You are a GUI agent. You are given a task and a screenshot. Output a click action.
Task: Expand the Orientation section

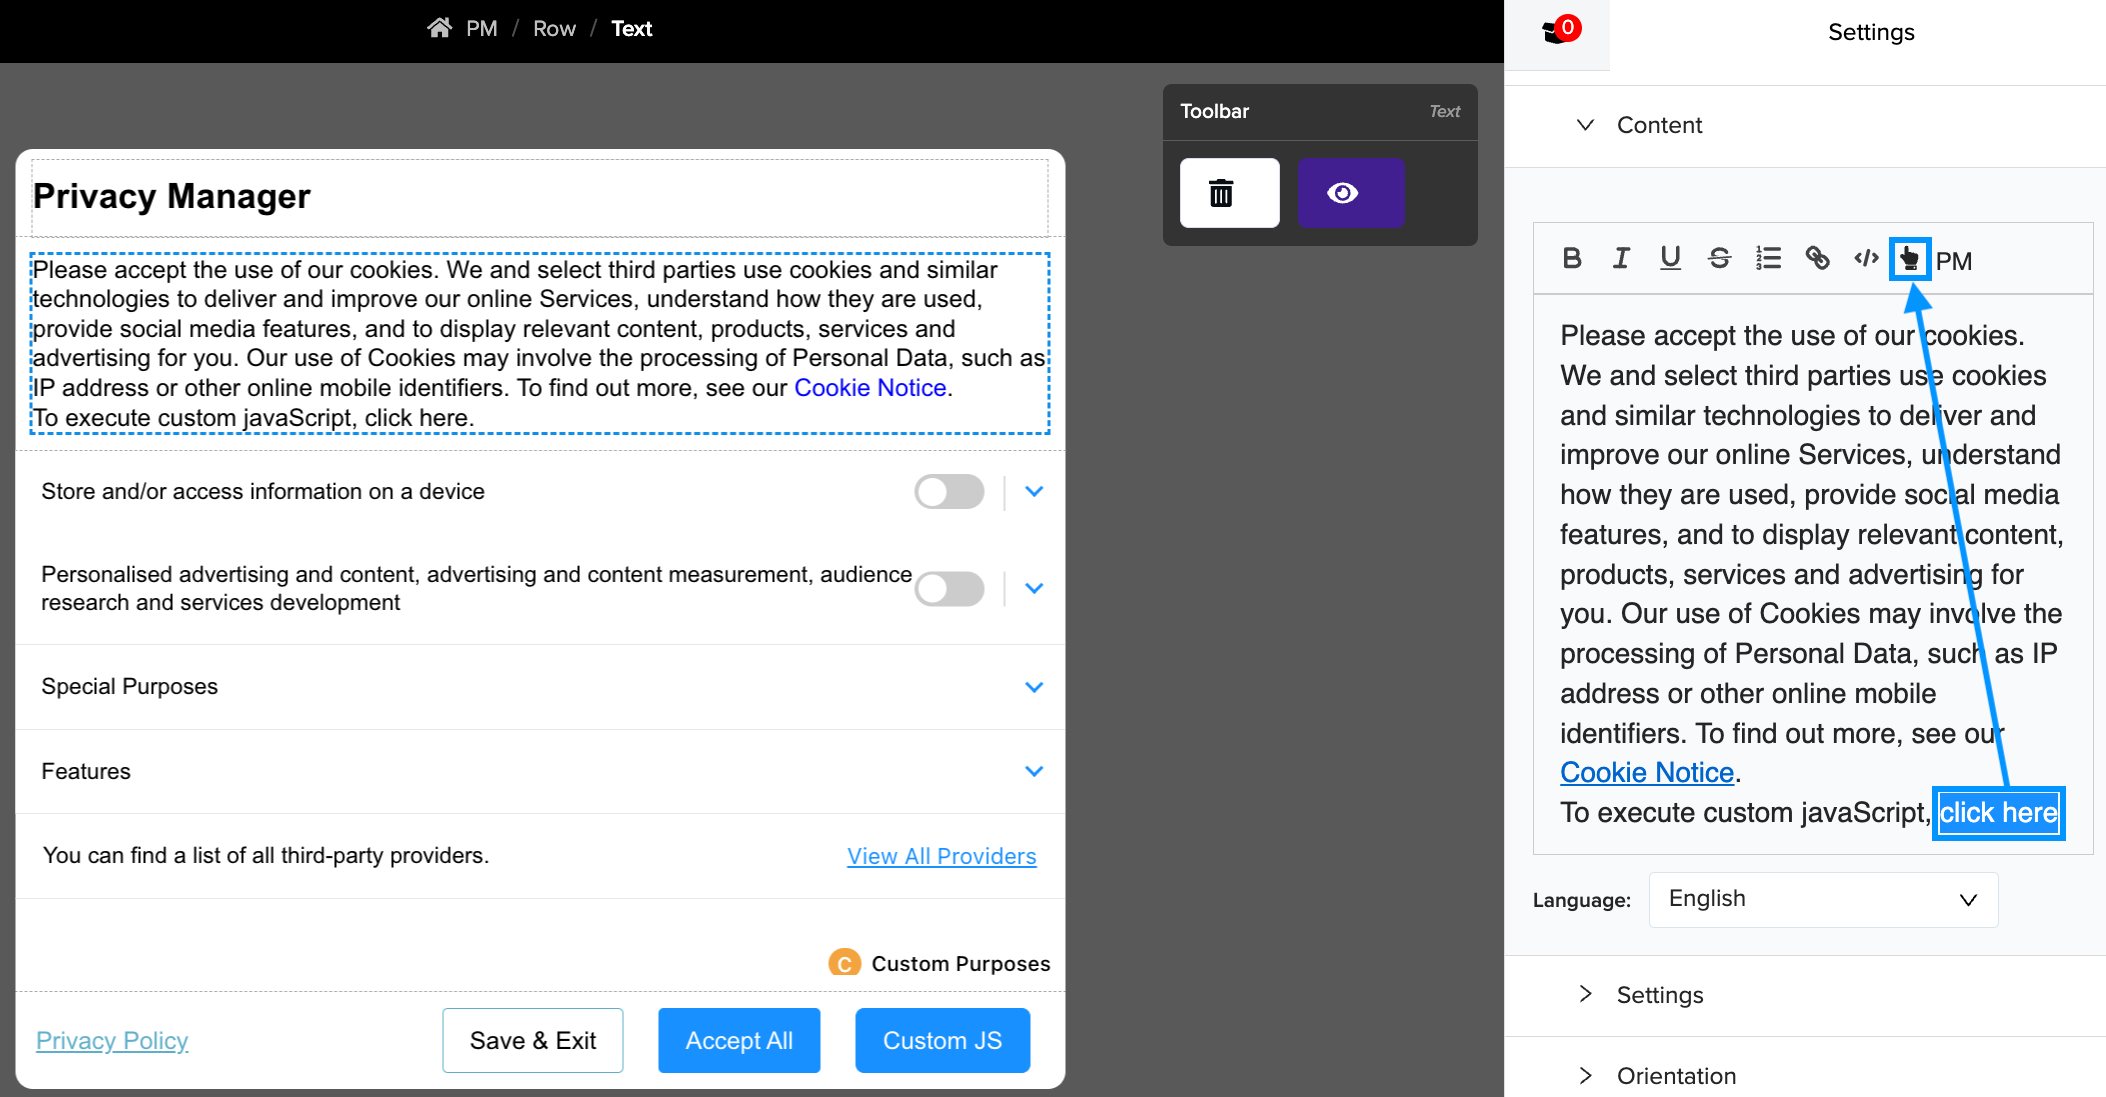tap(1805, 1076)
